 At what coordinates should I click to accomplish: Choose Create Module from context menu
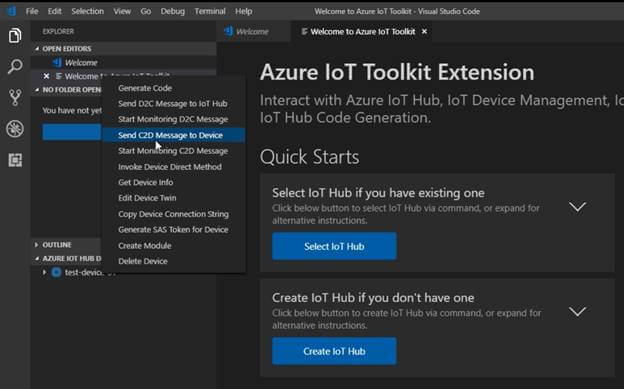(174, 246)
